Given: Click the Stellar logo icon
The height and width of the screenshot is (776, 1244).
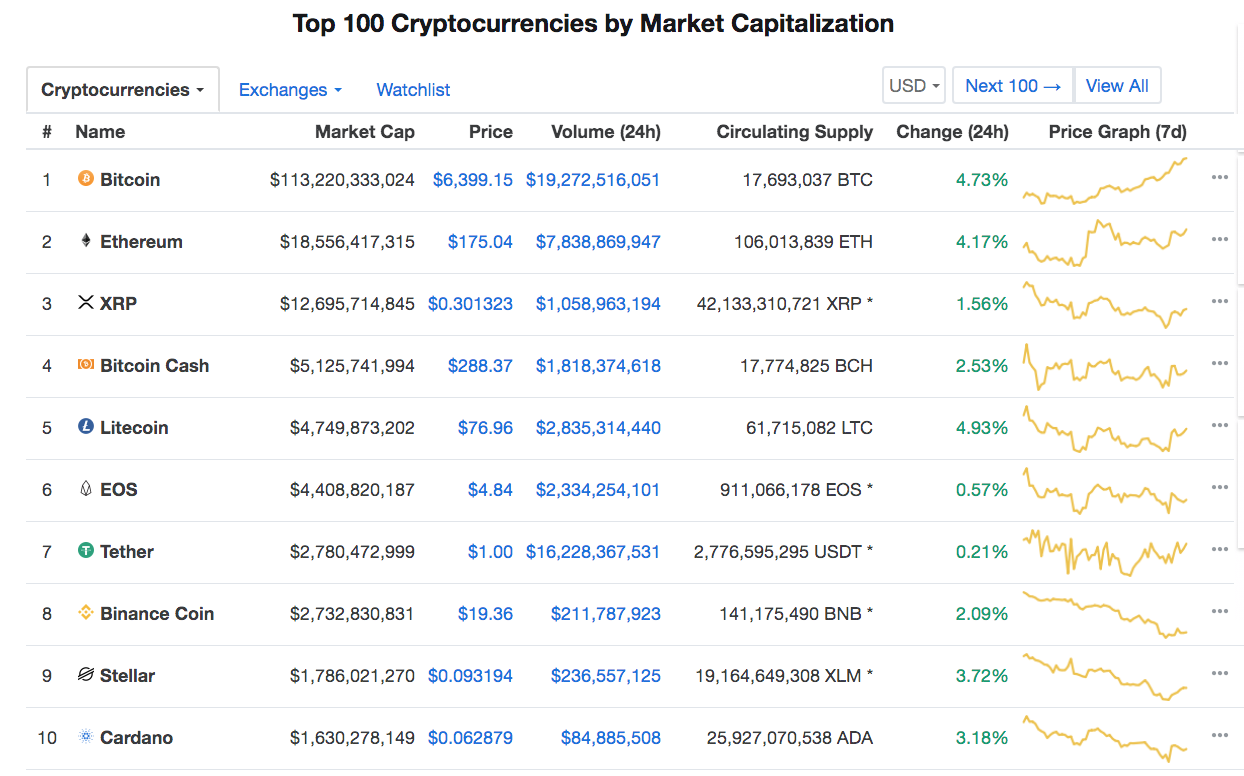Looking at the screenshot, I should pos(86,675).
